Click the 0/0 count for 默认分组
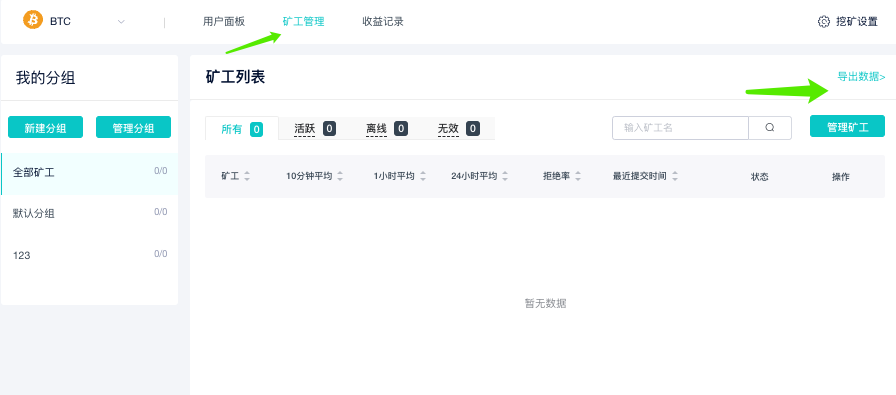 pos(161,212)
